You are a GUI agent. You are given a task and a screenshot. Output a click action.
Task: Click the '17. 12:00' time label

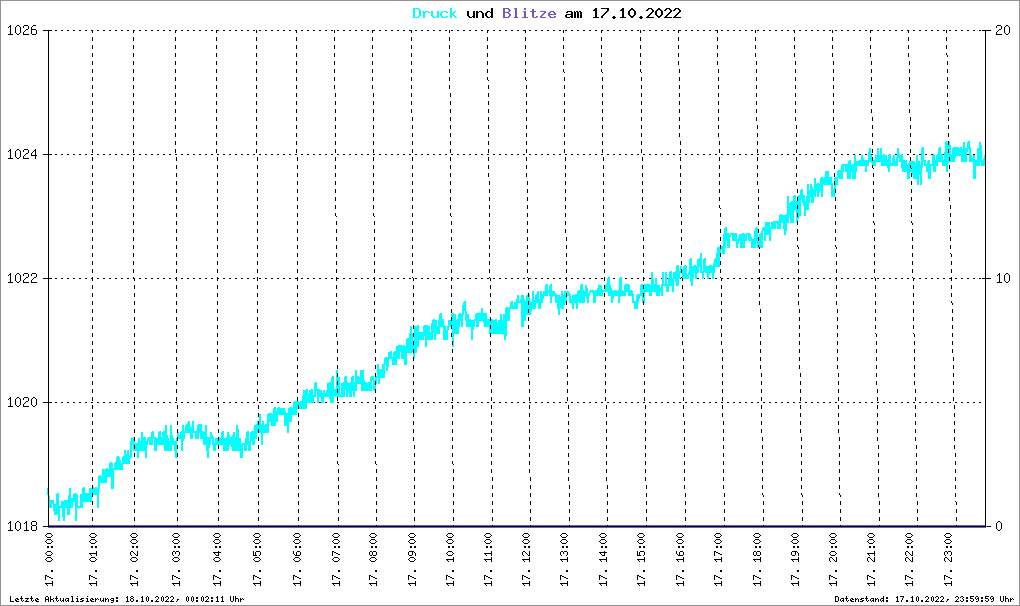click(526, 560)
